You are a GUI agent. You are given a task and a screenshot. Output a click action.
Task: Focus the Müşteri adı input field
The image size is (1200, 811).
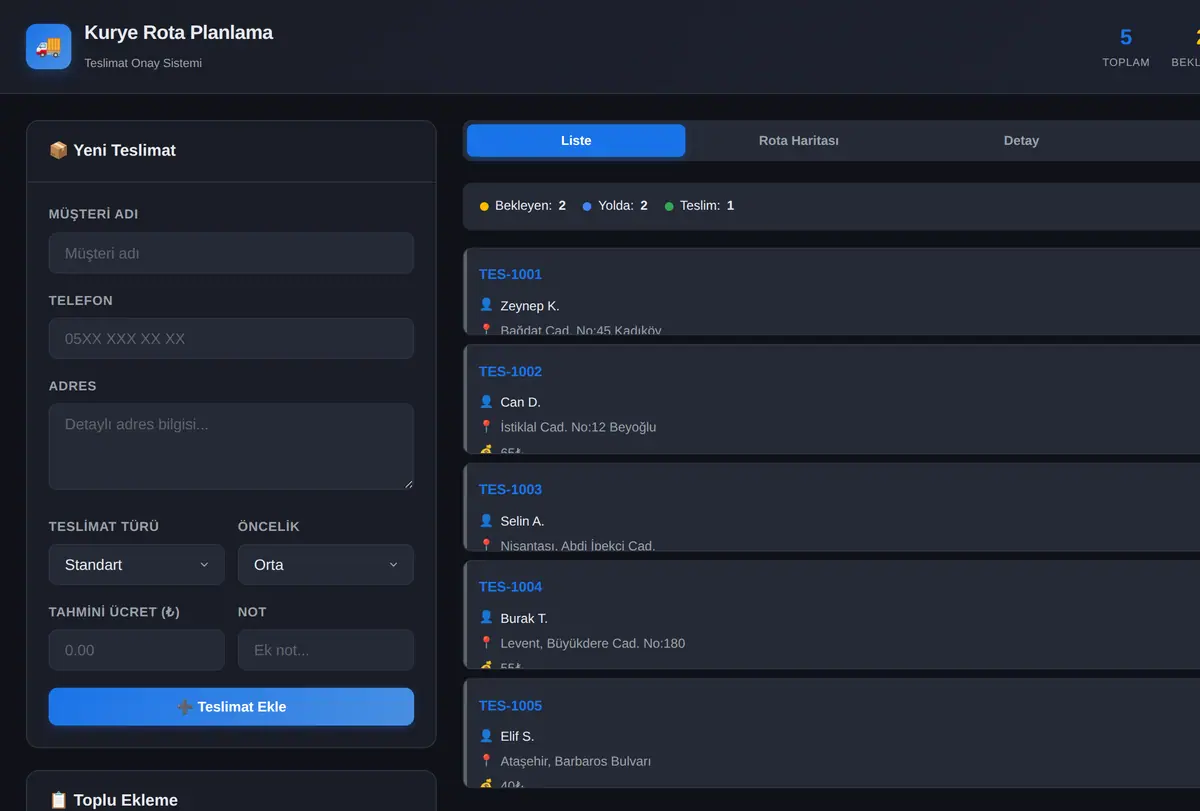coord(231,253)
